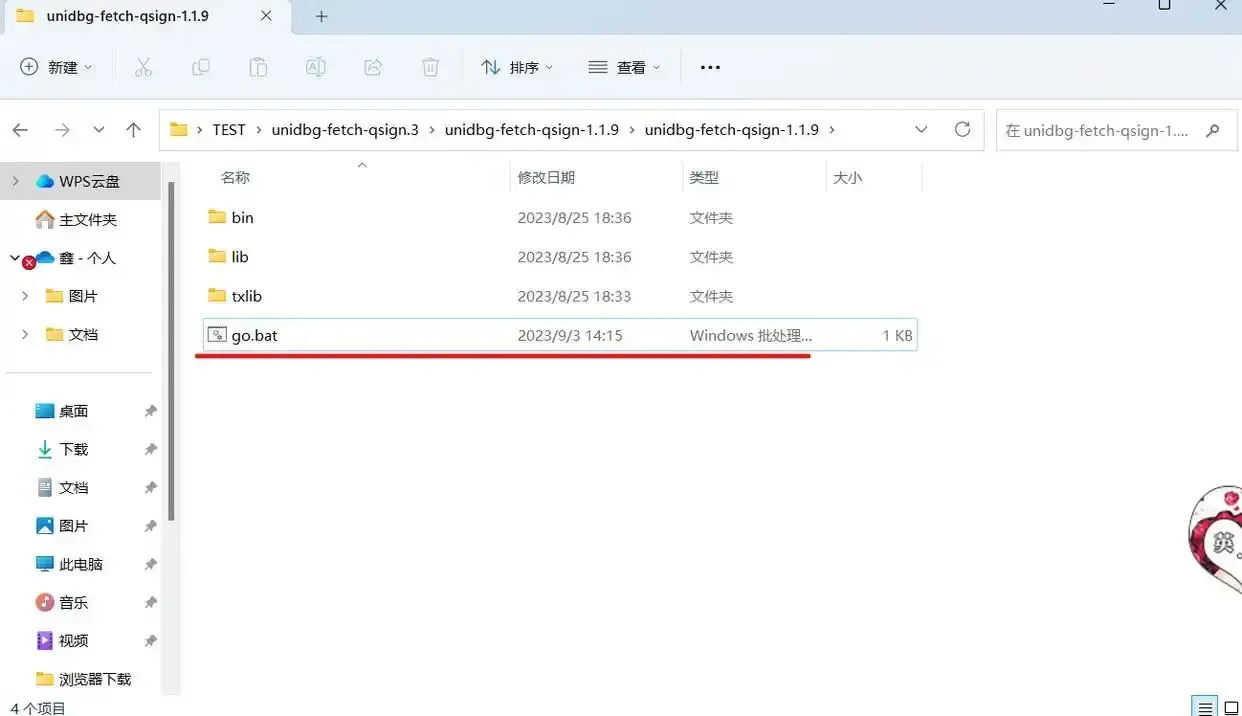Click TEST in the address breadcrumb
This screenshot has width=1242, height=716.
pos(228,130)
